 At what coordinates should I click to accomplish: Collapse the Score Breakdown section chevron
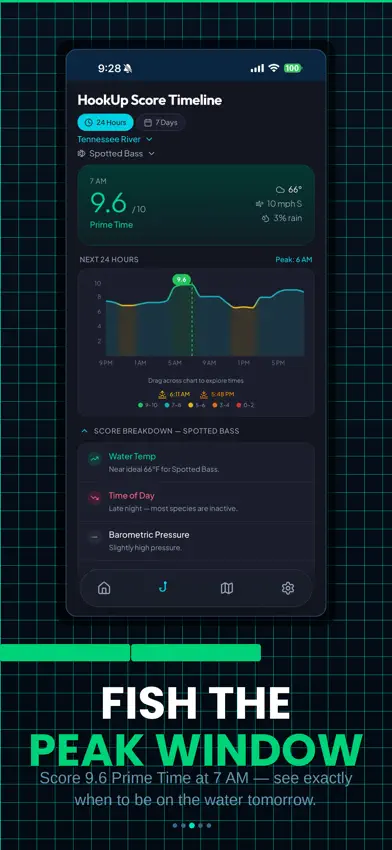[x=84, y=431]
